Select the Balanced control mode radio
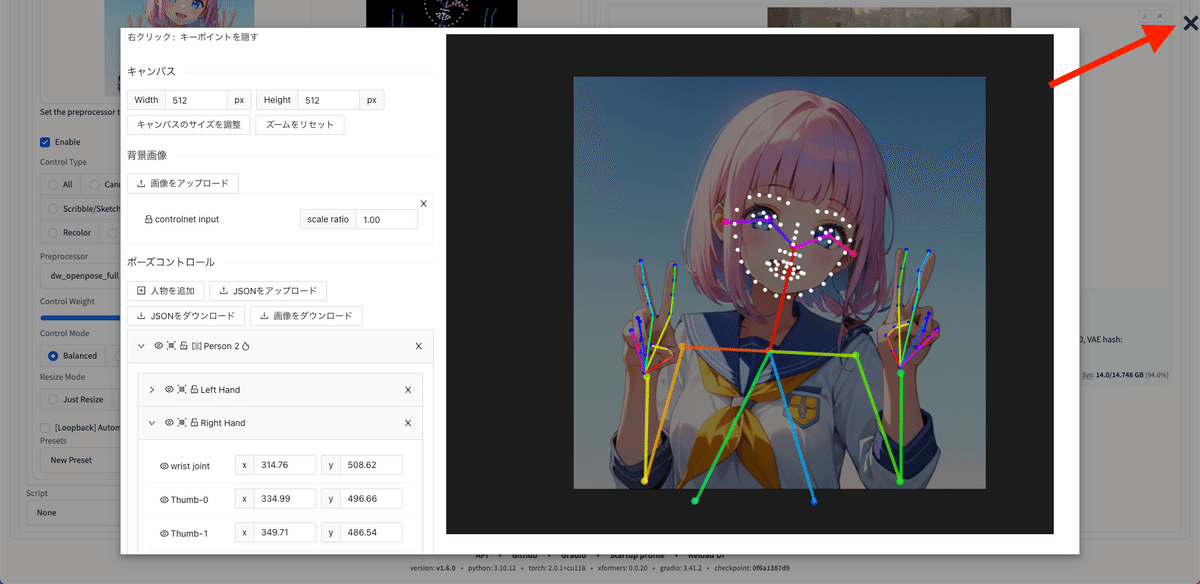The width and height of the screenshot is (1200, 584). click(53, 355)
